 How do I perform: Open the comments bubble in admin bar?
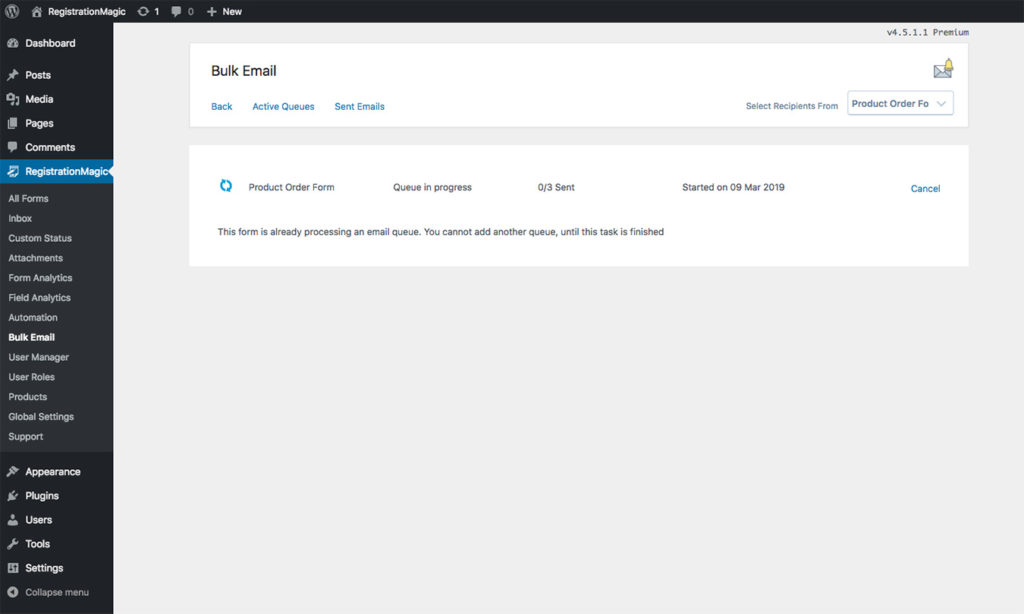pos(177,11)
